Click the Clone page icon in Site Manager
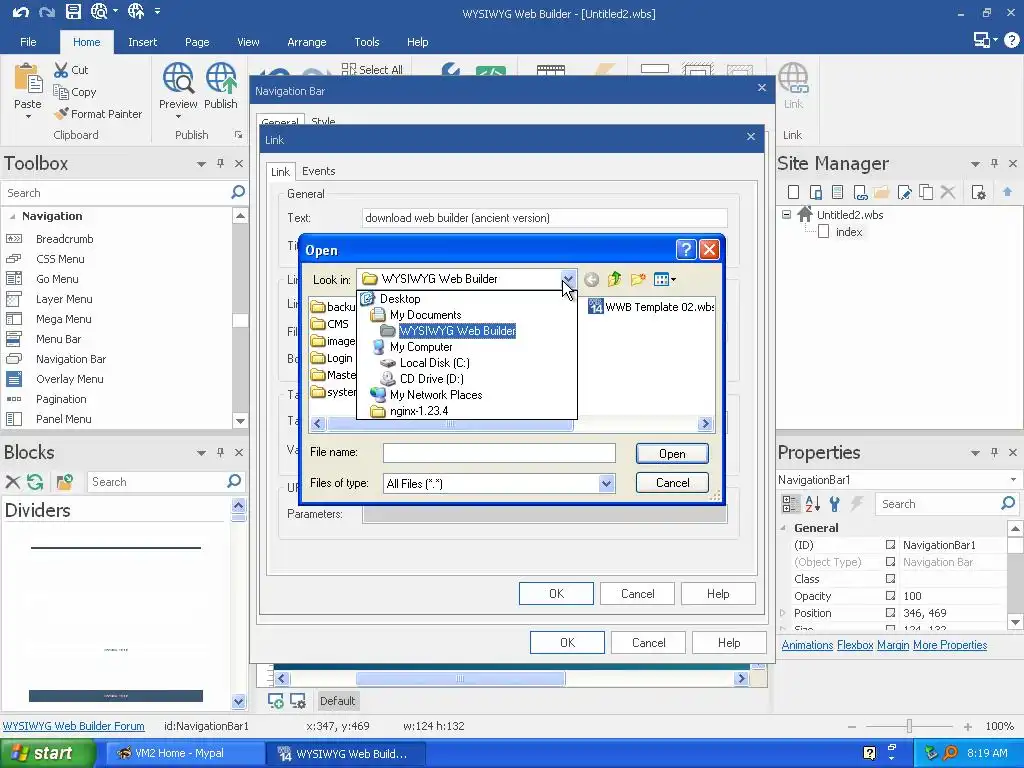This screenshot has width=1024, height=768. pos(926,192)
